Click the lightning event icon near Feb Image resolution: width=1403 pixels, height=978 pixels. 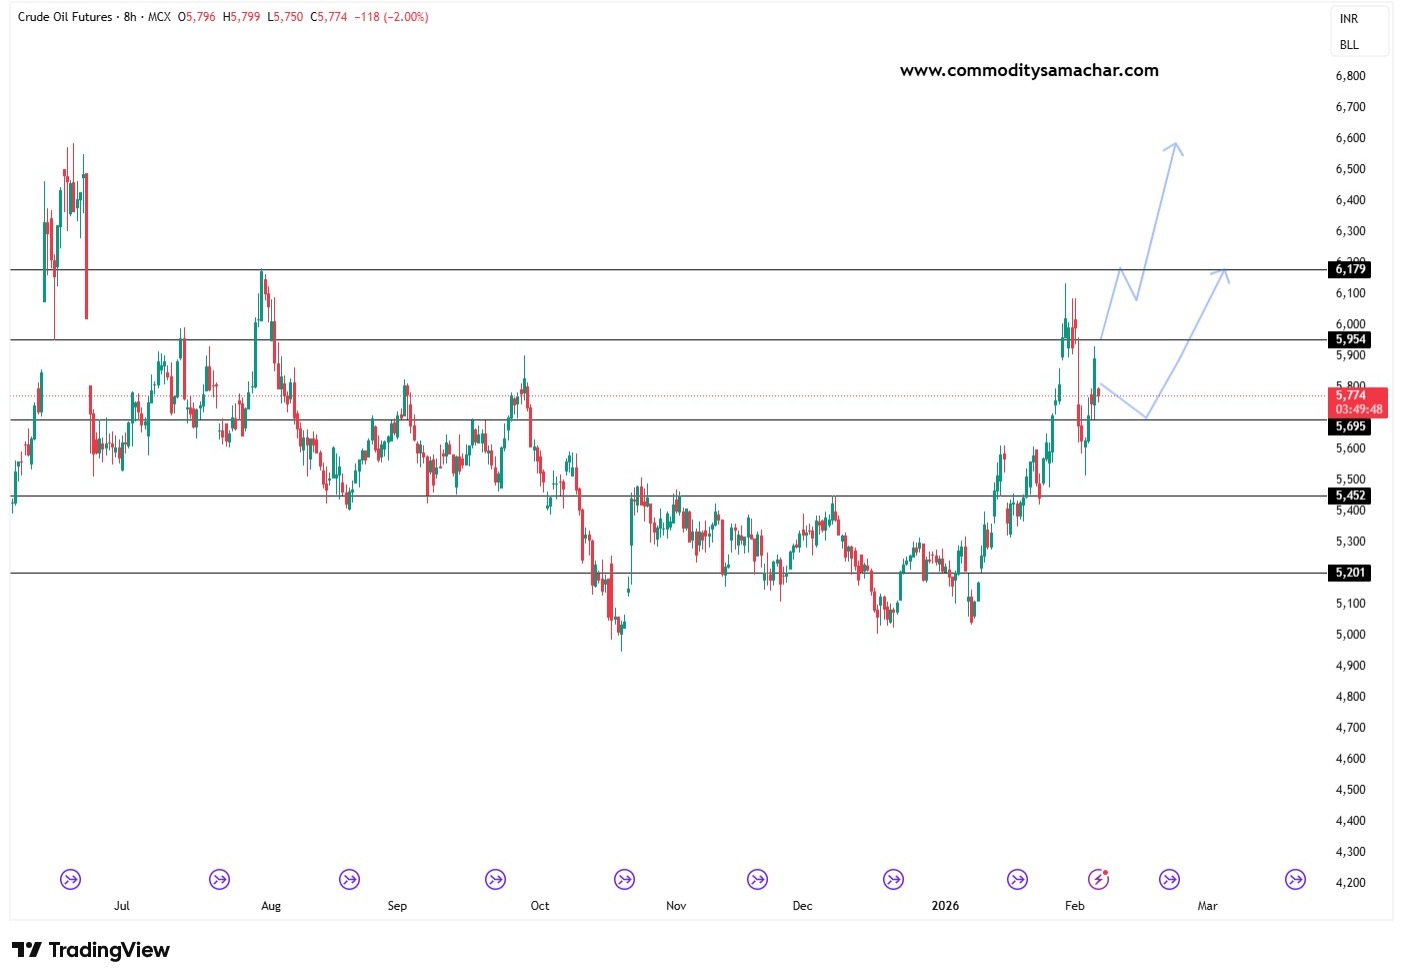coord(1098,880)
